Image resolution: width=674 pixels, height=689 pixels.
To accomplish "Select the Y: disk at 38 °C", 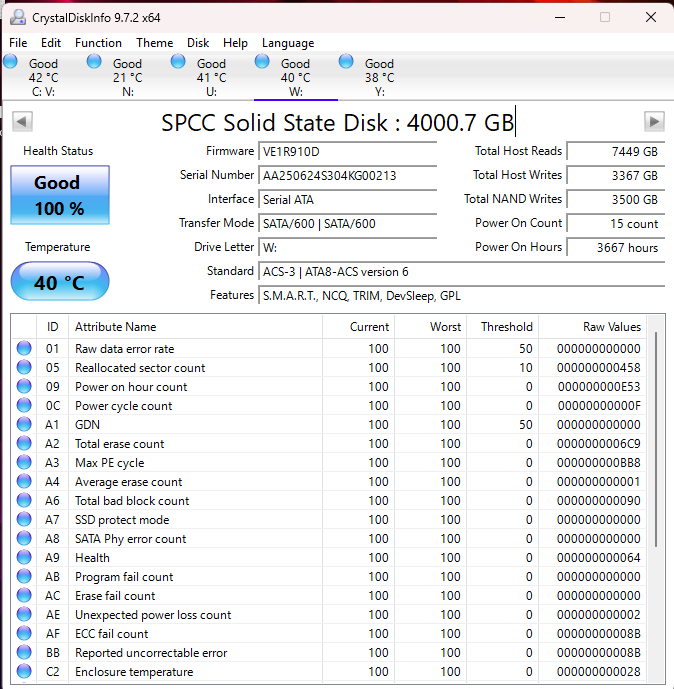I will tap(379, 78).
